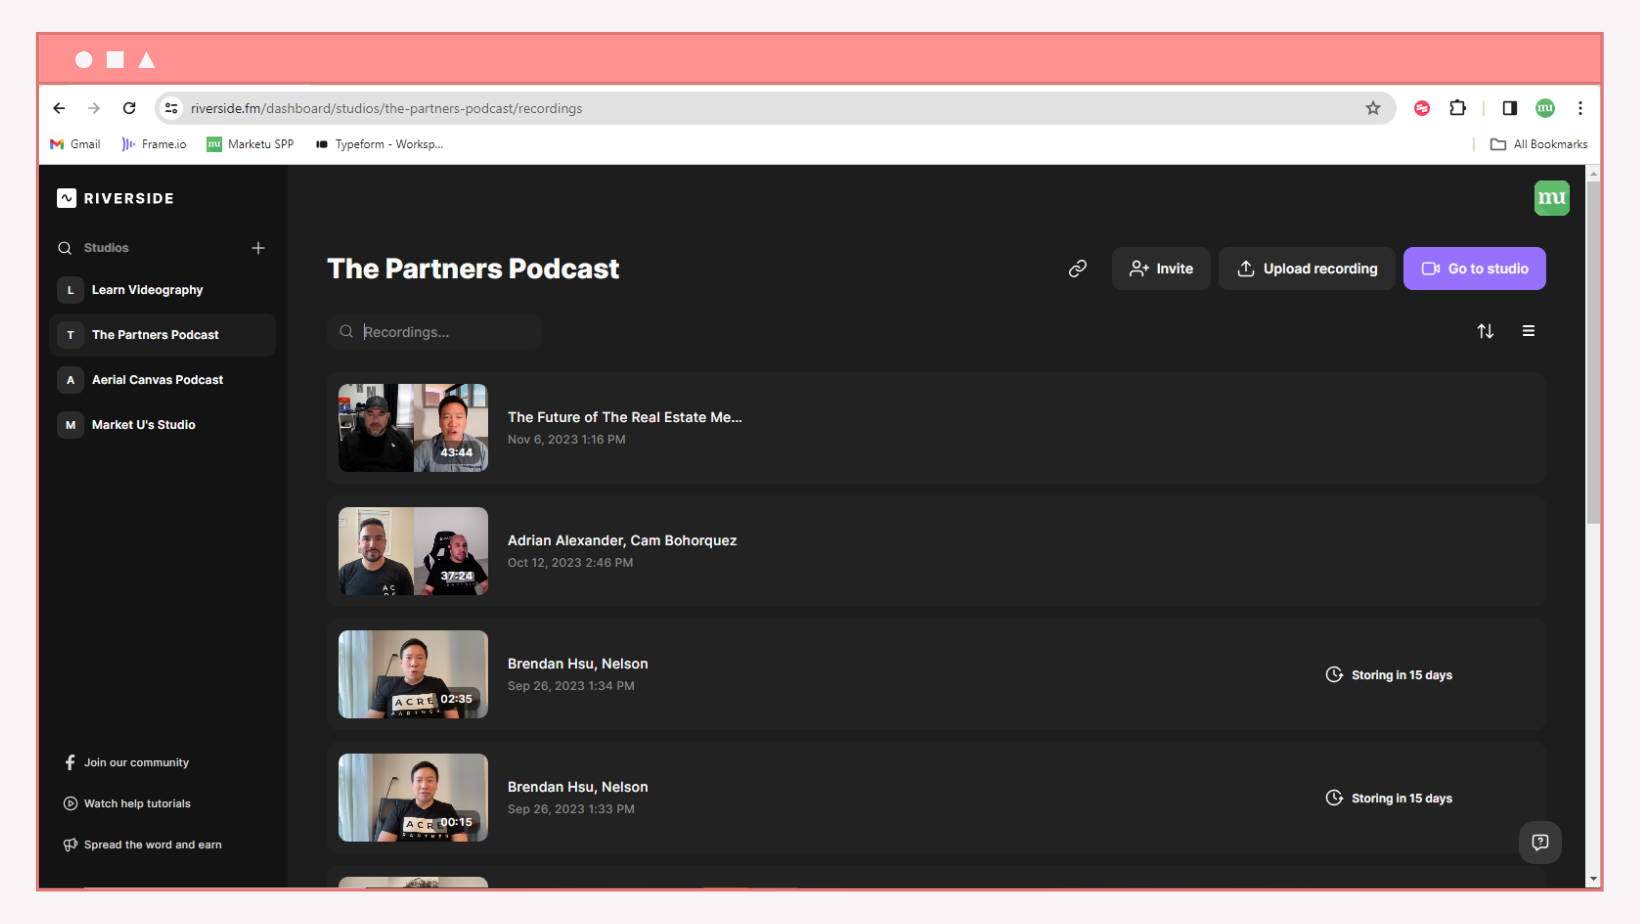Click Storing in 15 days on 1:34 PM recording

(1389, 675)
